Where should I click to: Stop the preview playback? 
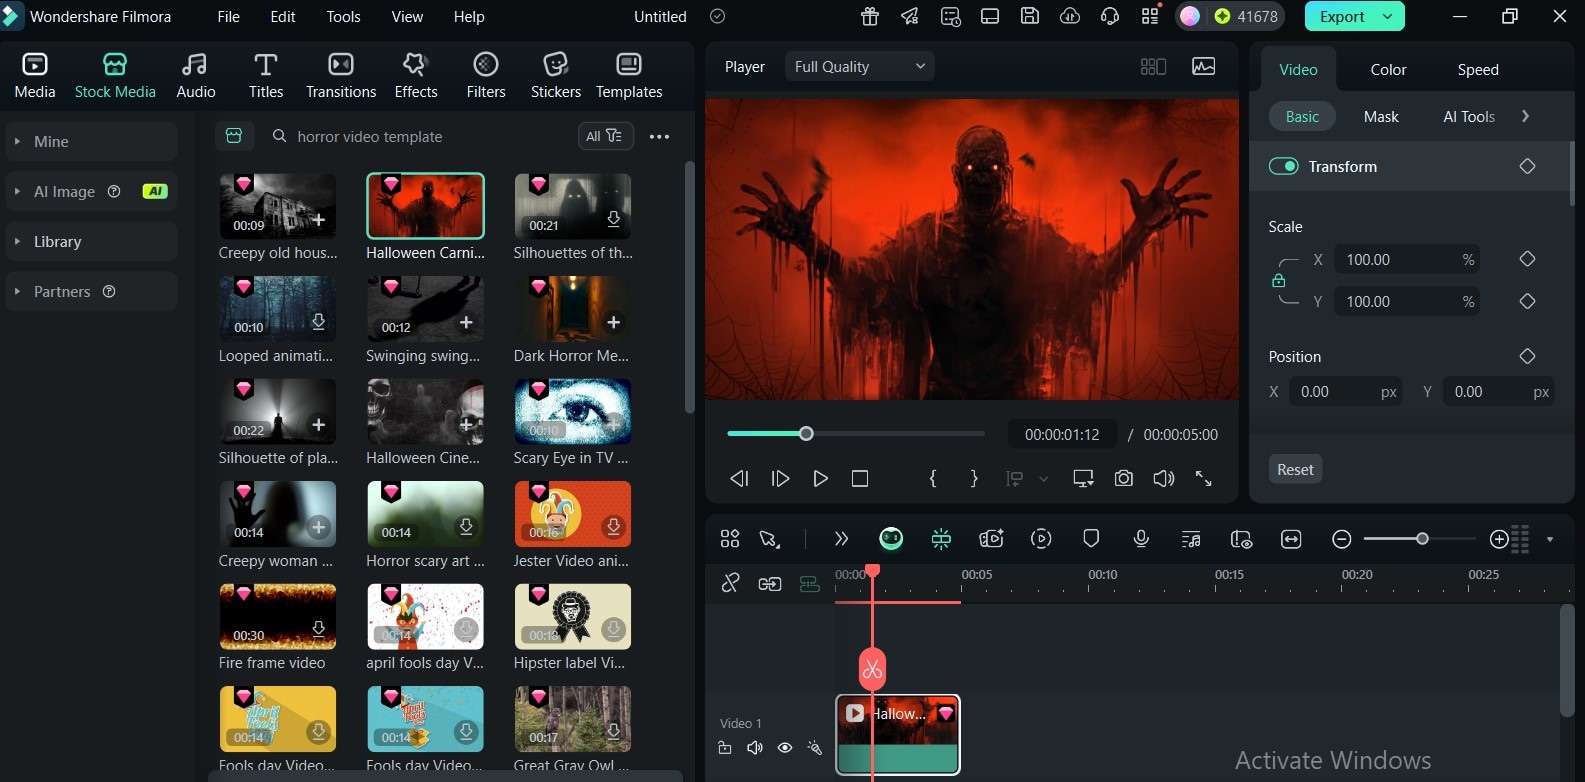[860, 479]
